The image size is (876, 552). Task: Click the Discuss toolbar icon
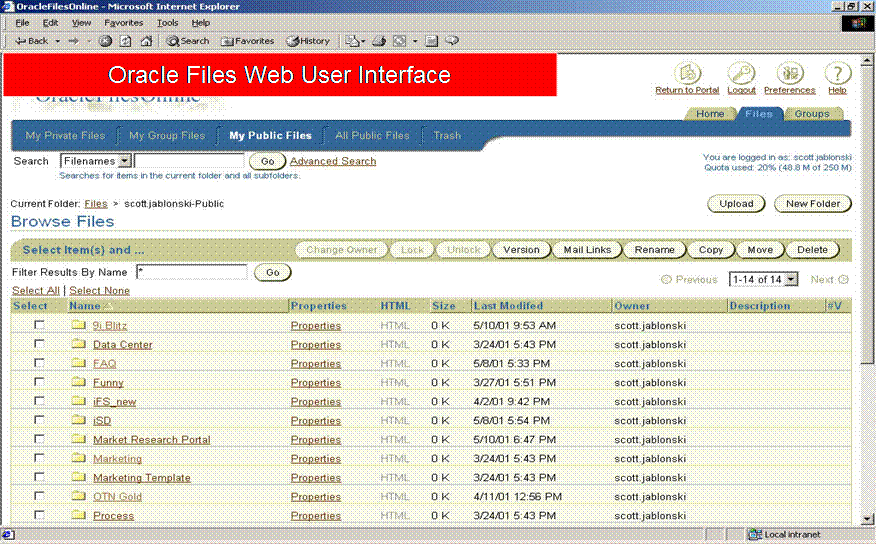click(x=452, y=41)
